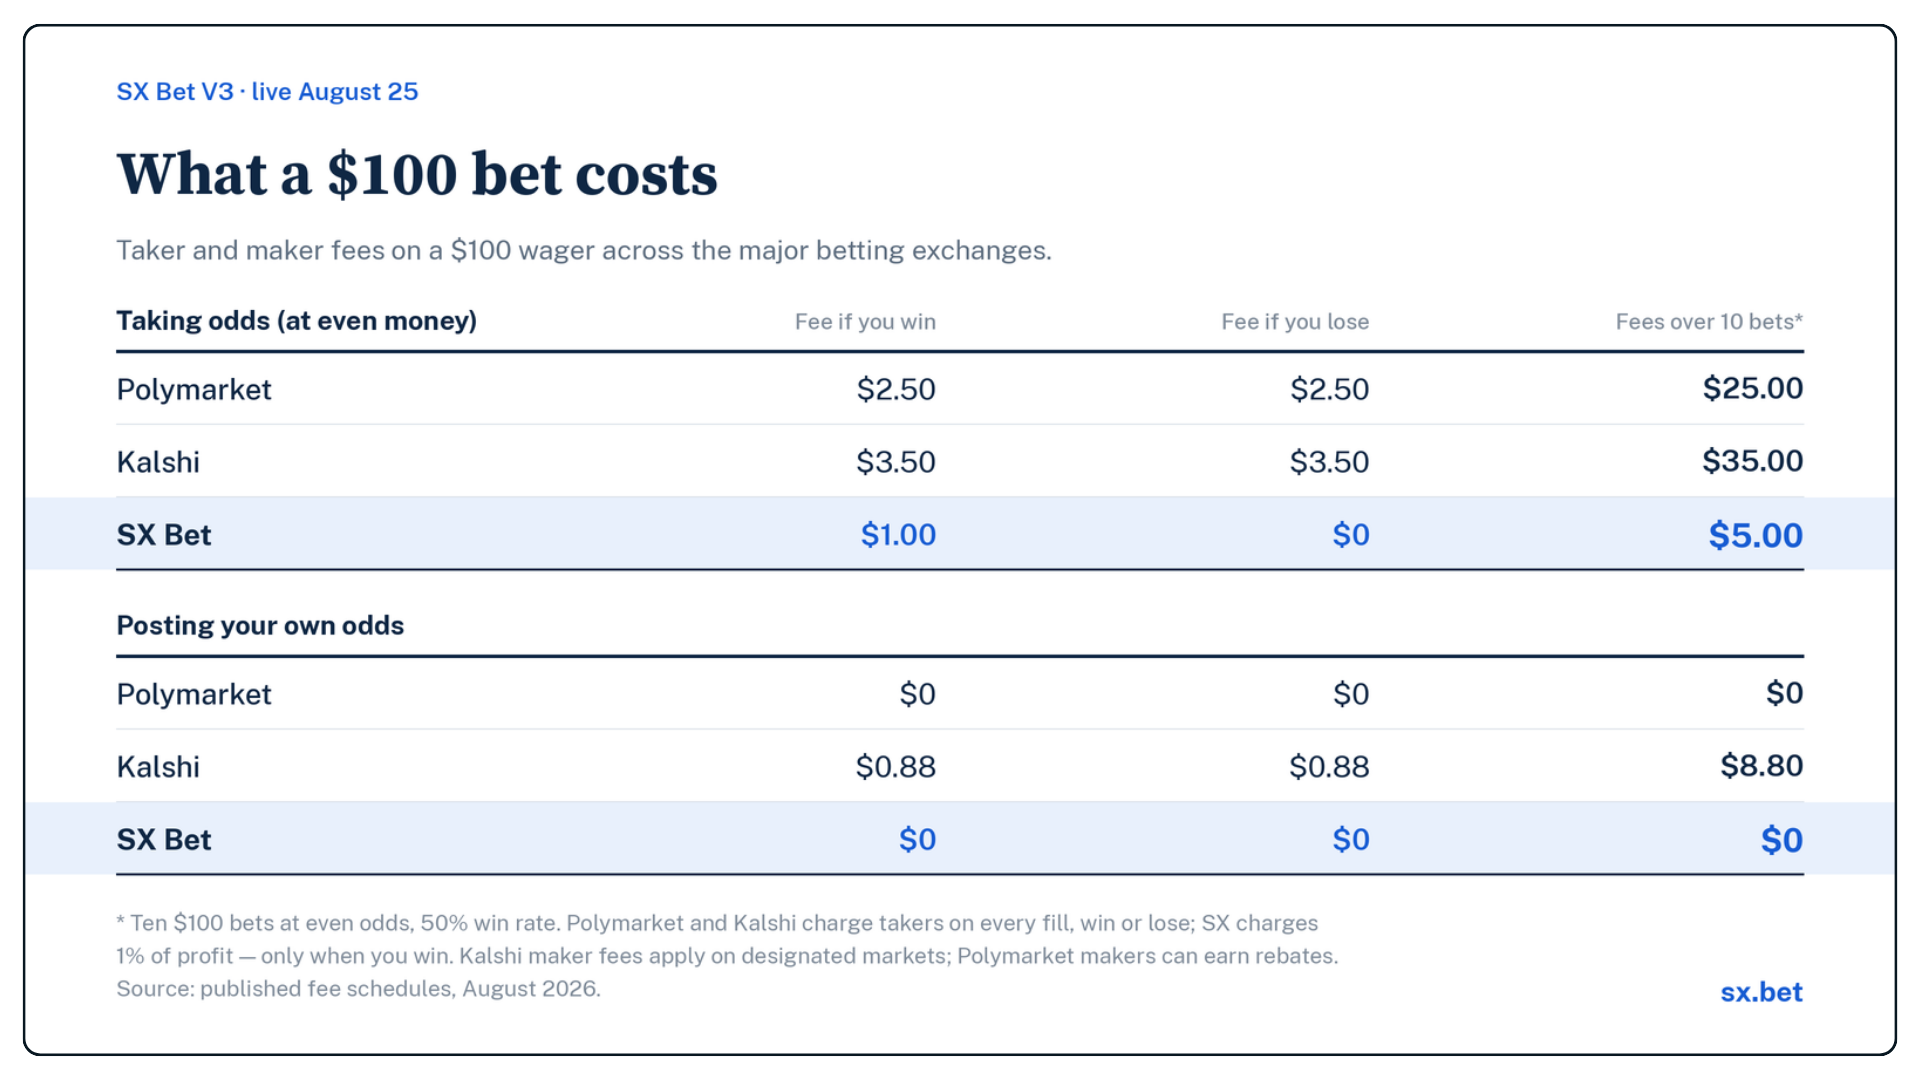This screenshot has width=1920, height=1080.
Task: Click SX Bet's $1.00 win fee value
Action: click(898, 535)
